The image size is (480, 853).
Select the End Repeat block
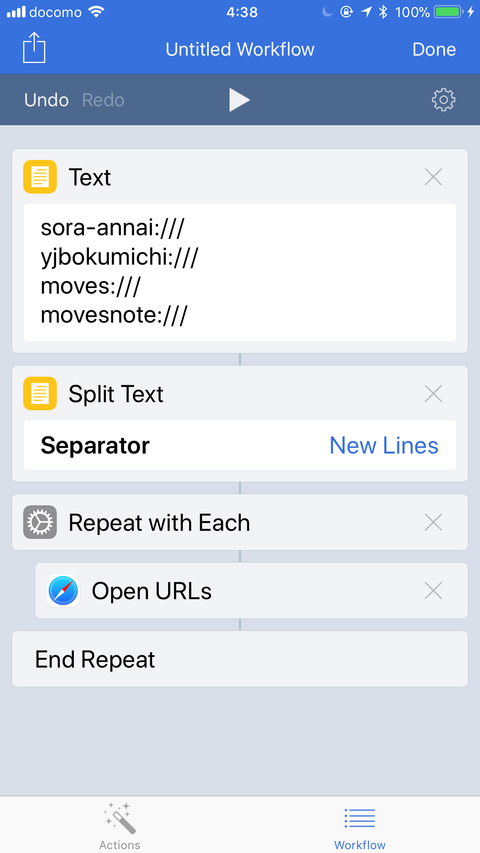(x=240, y=659)
